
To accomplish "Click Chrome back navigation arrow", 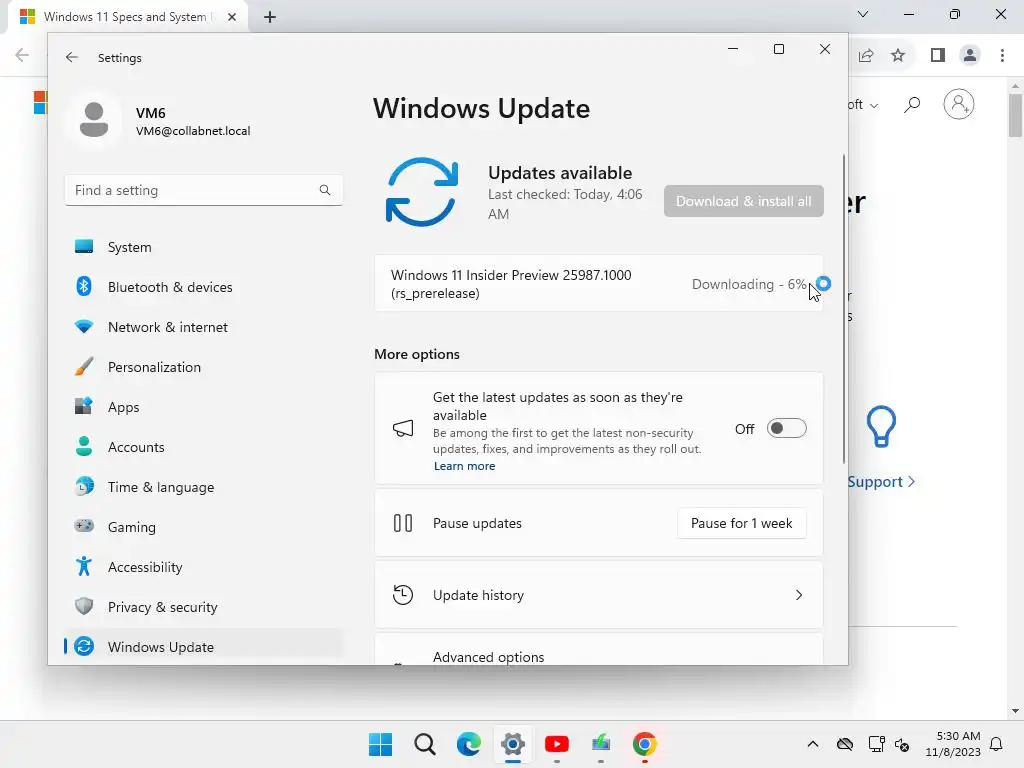I will pos(22,56).
